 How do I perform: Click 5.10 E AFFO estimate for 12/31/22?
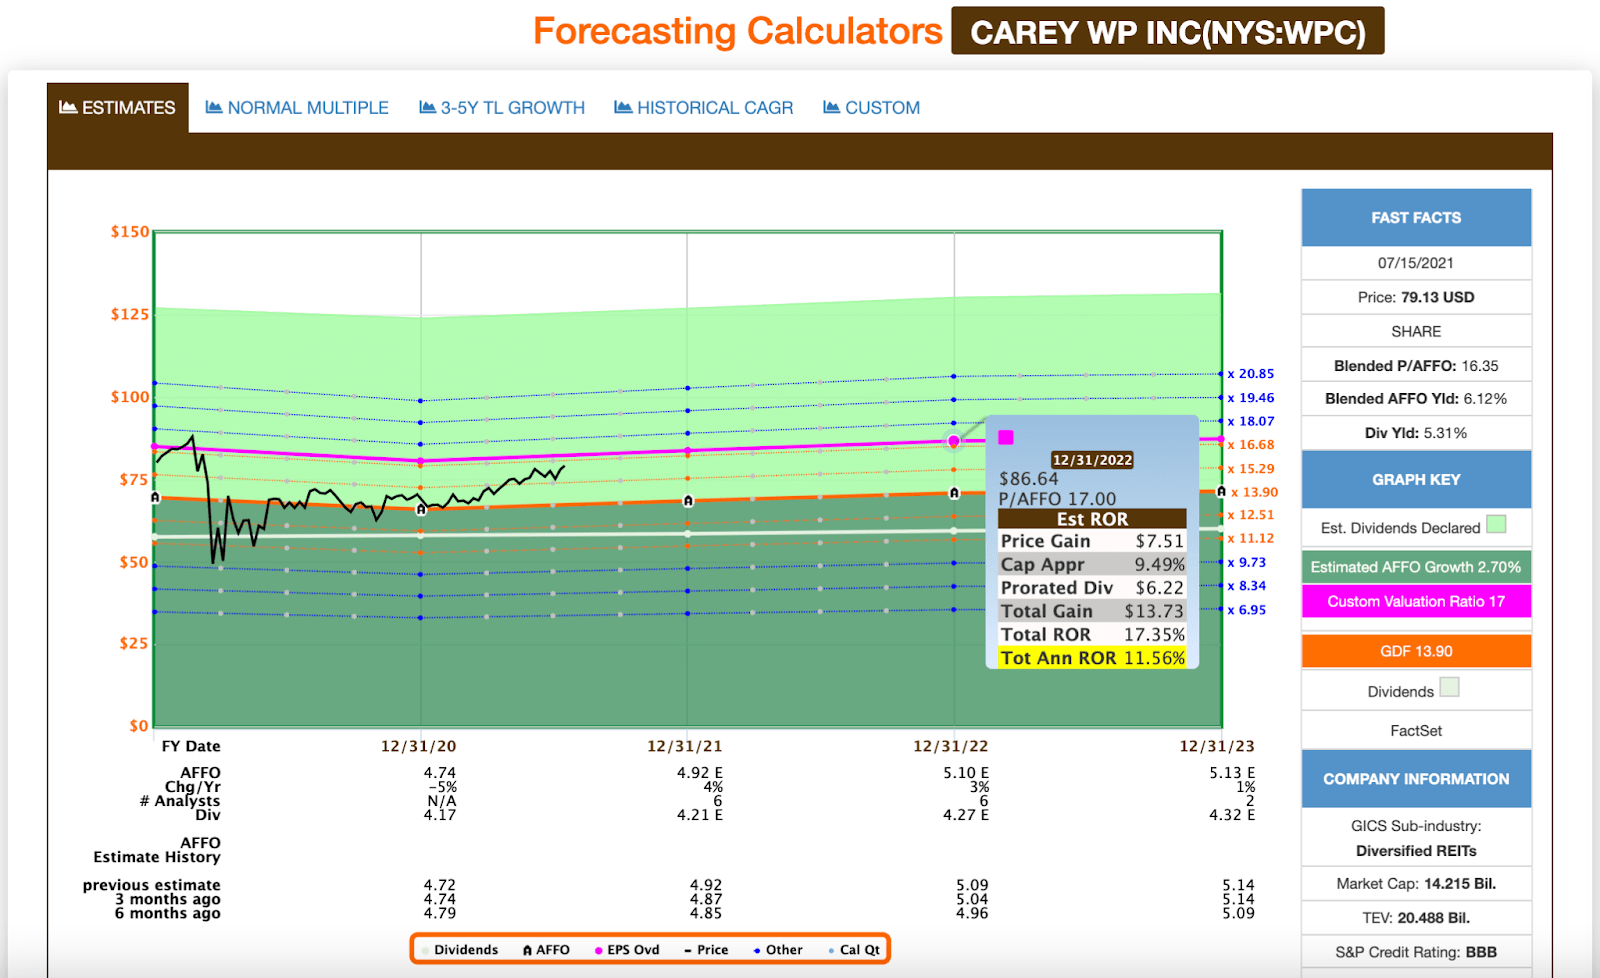[966, 773]
